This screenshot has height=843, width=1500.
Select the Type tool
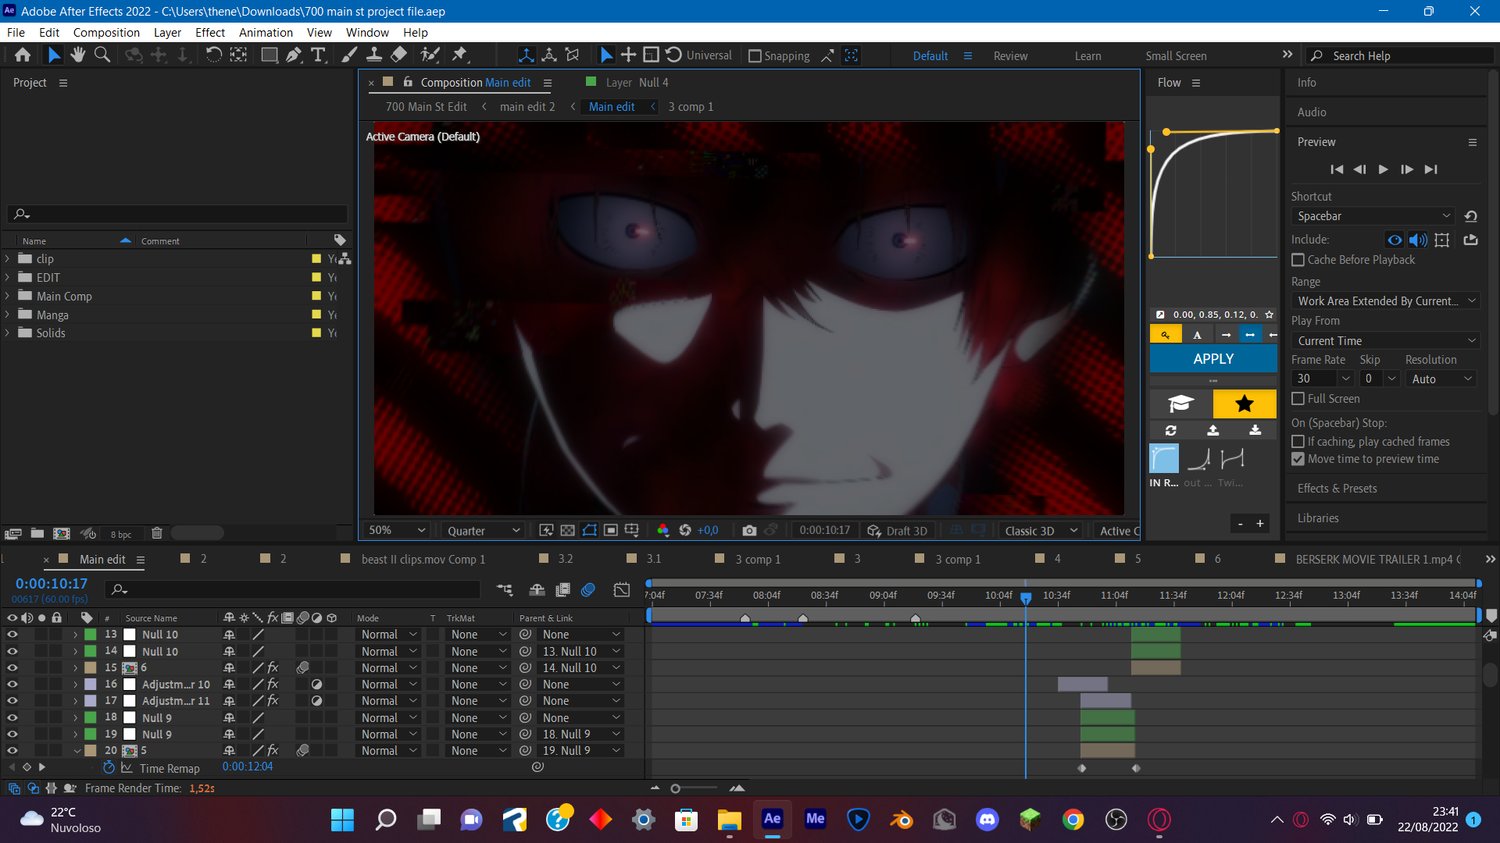(x=318, y=55)
